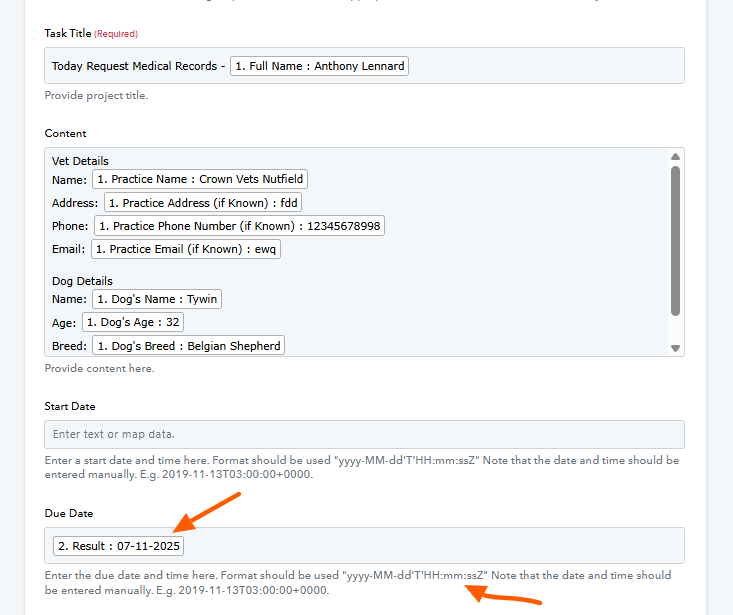
Task: Click the Content scrollbar up arrow
Action: (675, 157)
